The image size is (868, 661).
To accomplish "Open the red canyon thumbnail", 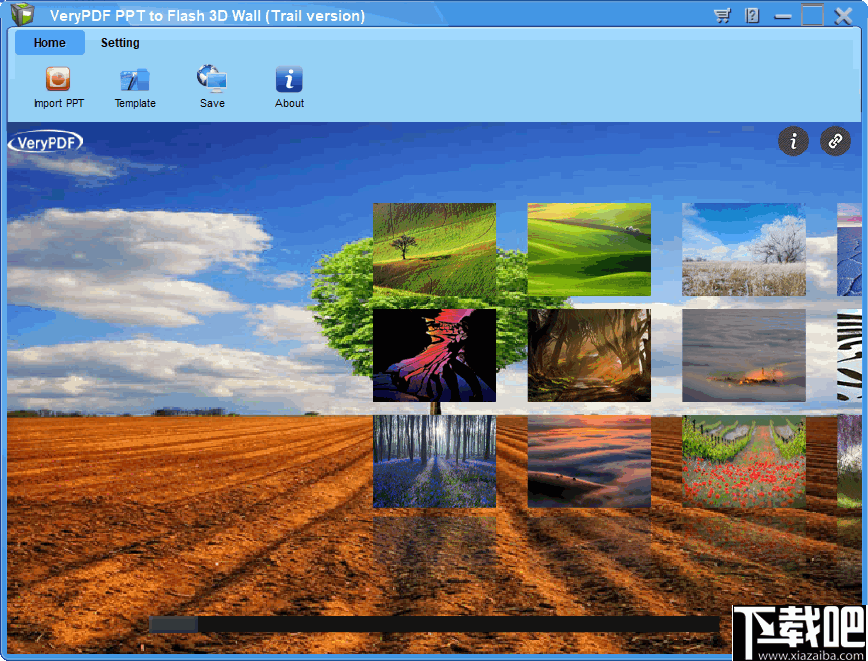I will click(434, 355).
